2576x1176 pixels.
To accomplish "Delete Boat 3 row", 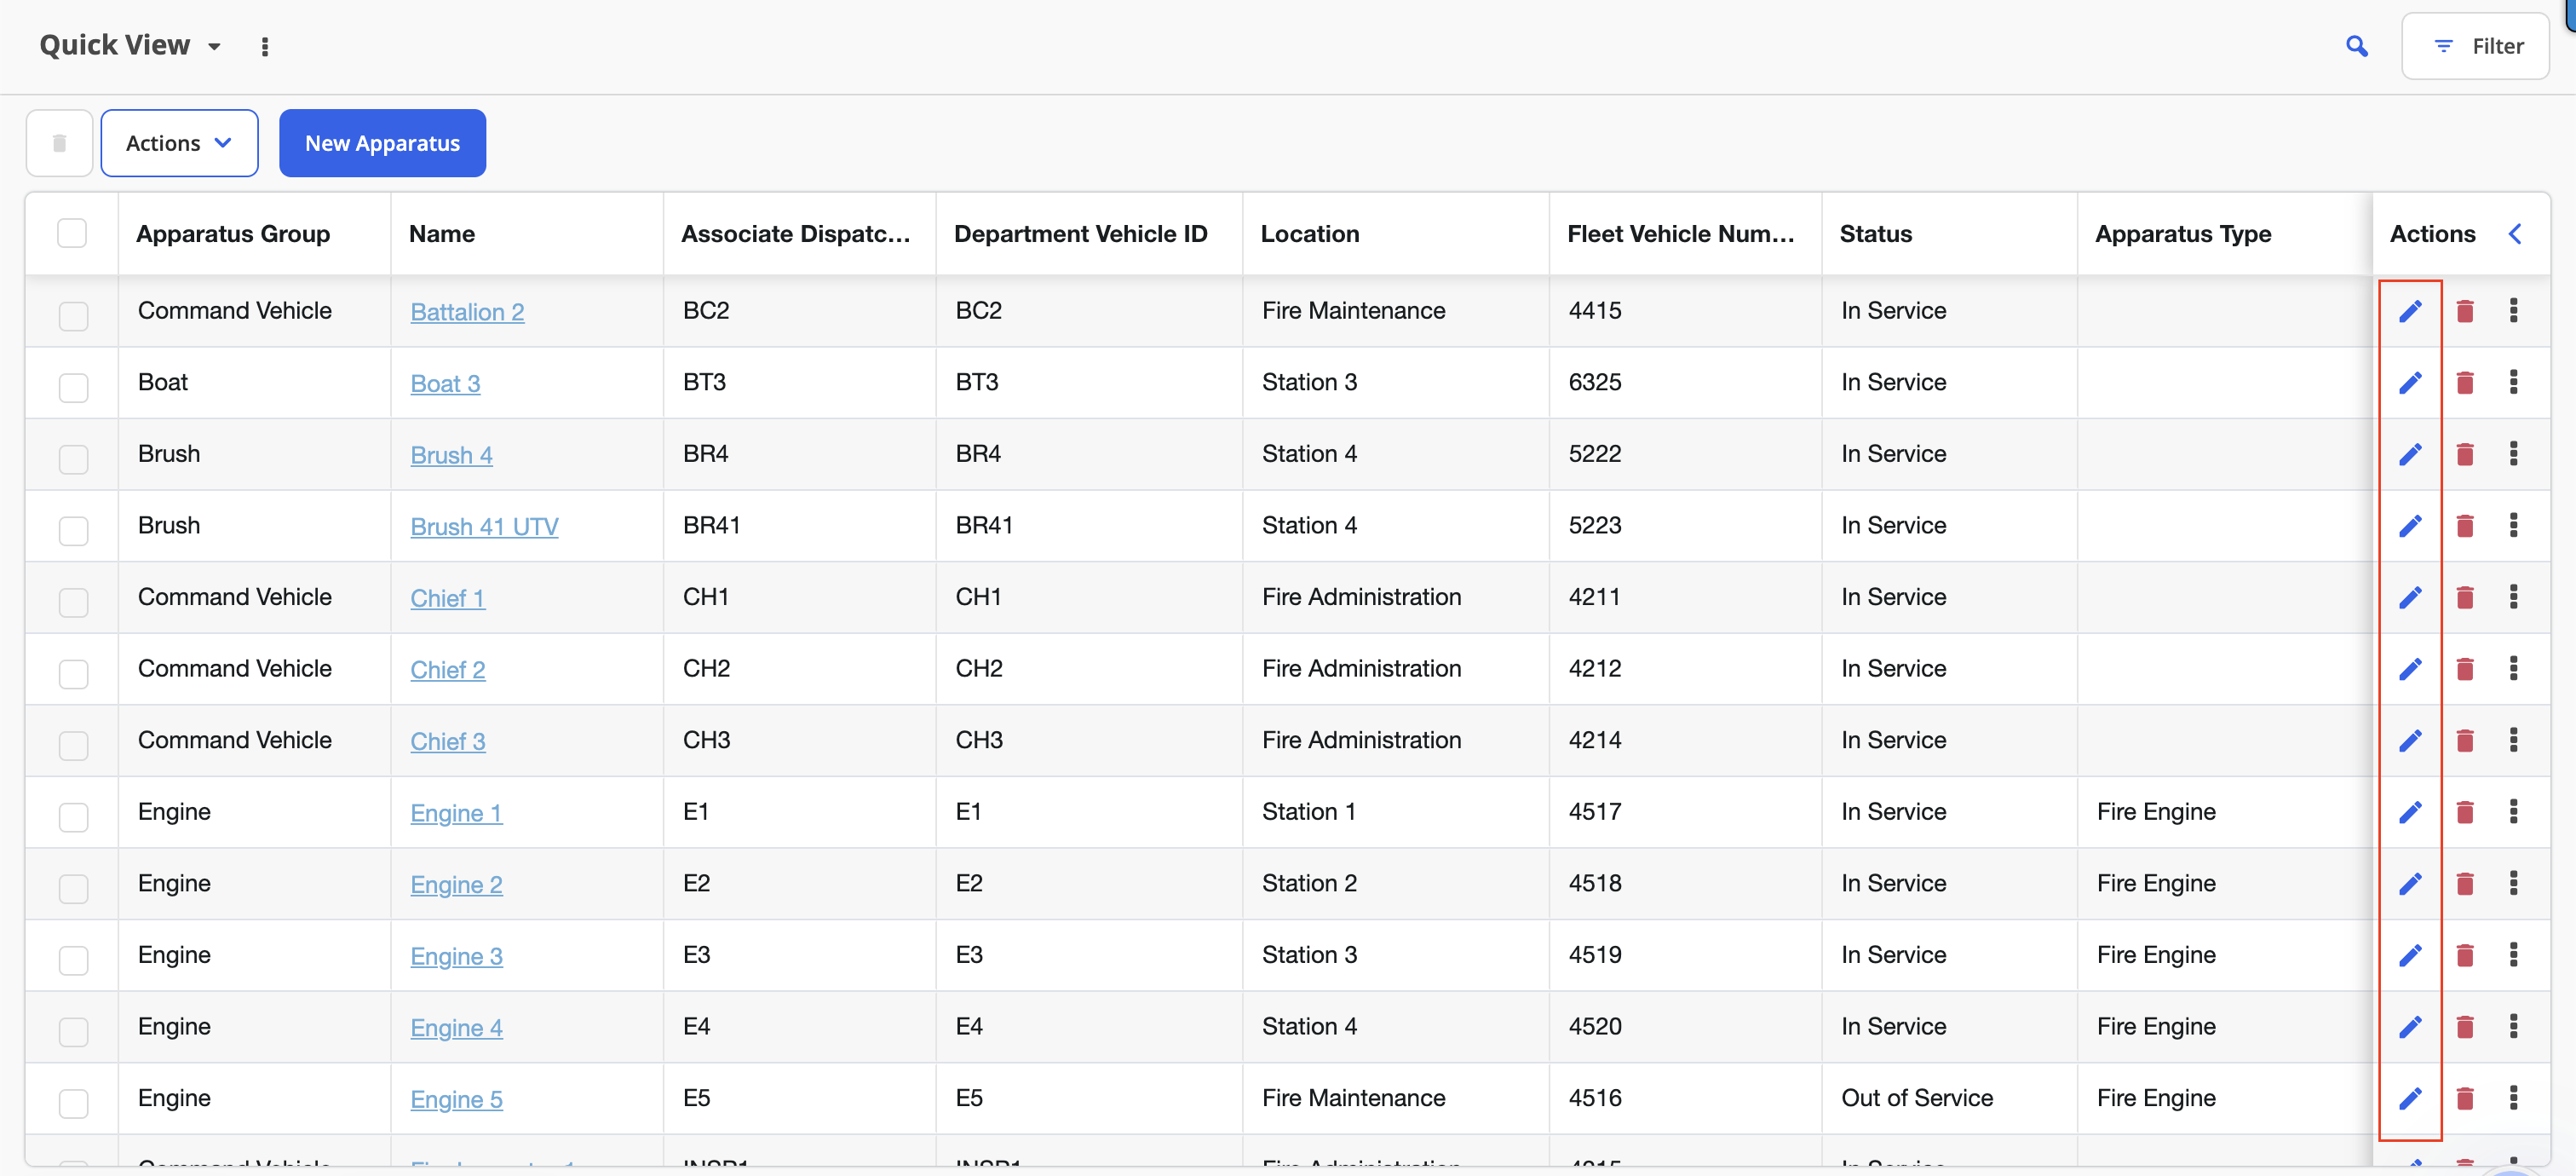I will 2465,383.
